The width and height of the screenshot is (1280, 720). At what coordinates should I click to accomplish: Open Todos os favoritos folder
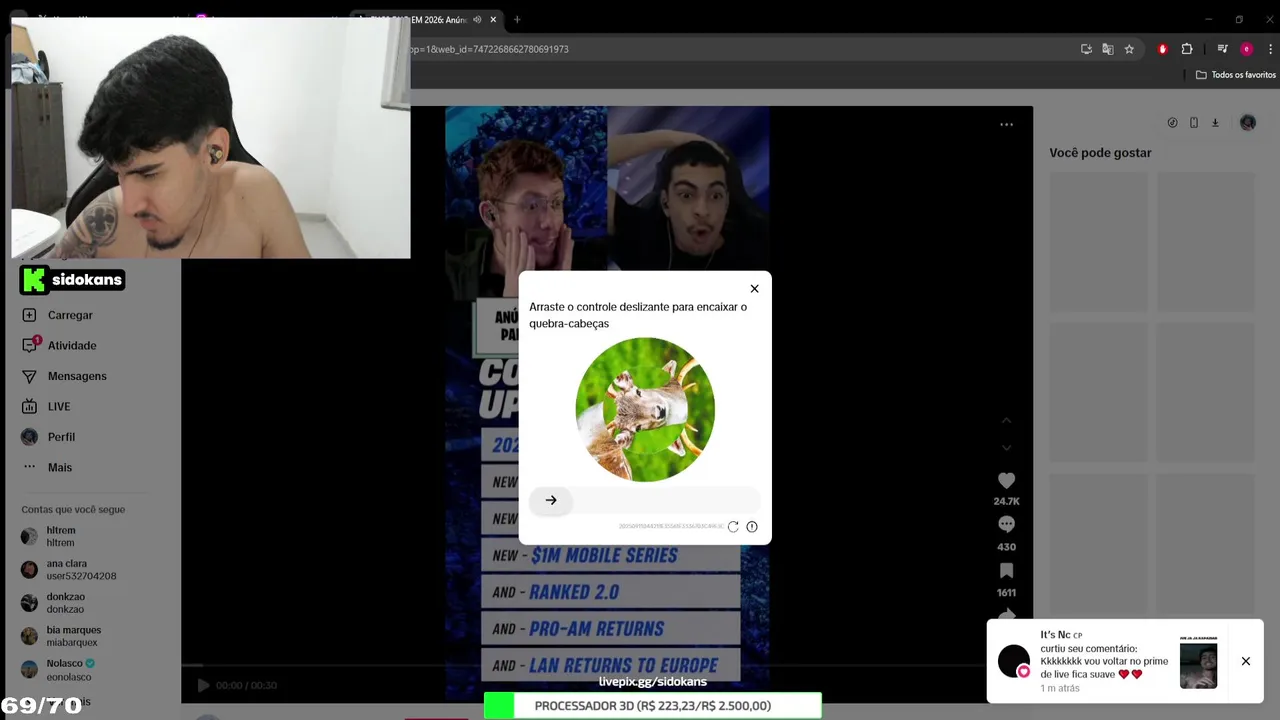click(1236, 75)
